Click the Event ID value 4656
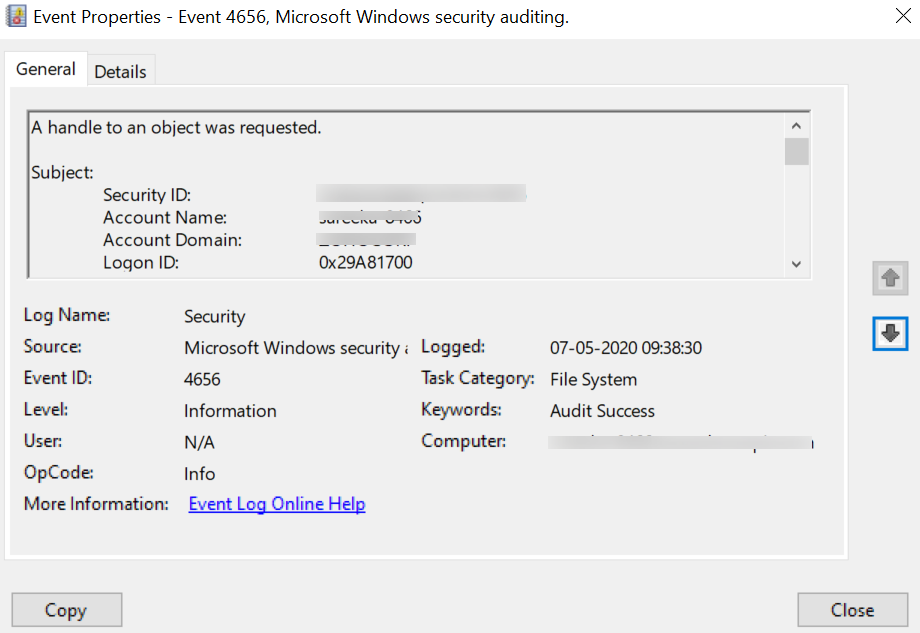 202,379
